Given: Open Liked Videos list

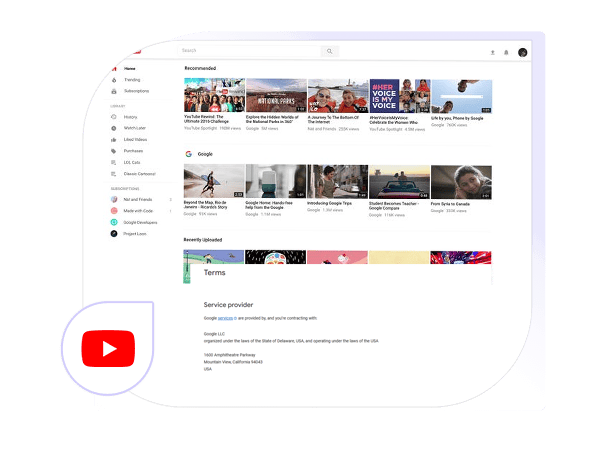Looking at the screenshot, I should point(135,140).
